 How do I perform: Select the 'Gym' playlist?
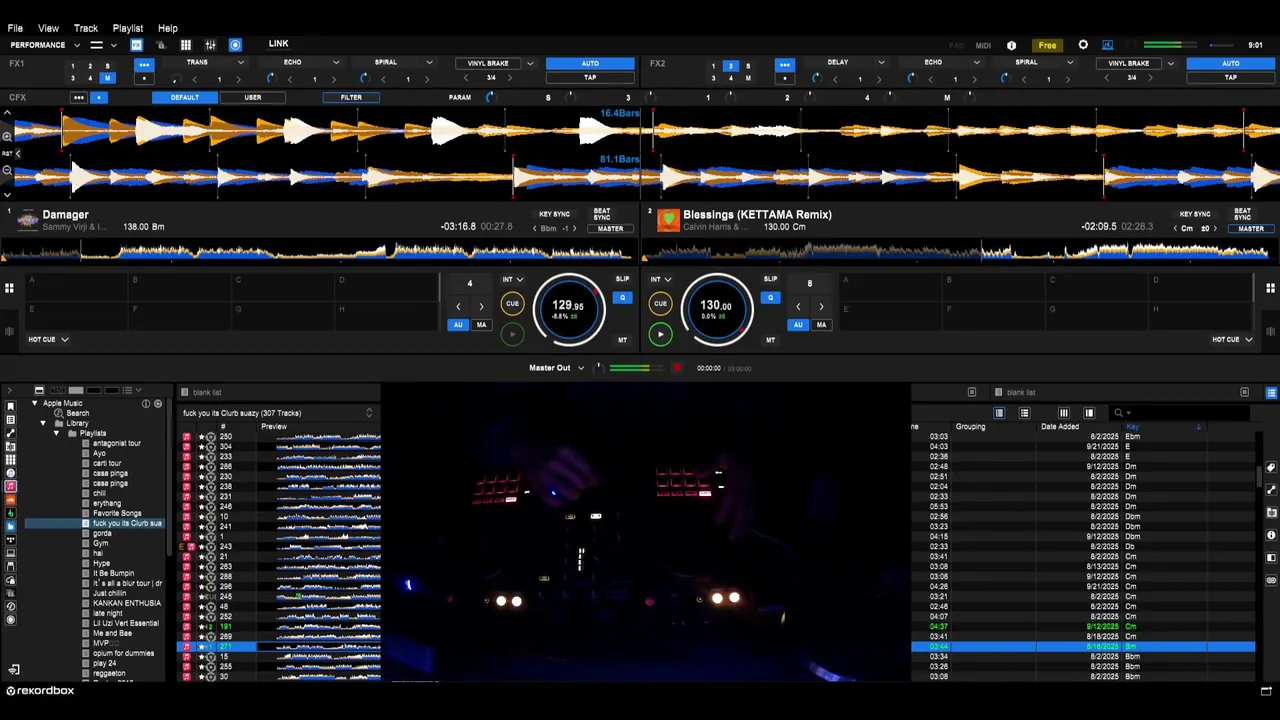pos(101,543)
